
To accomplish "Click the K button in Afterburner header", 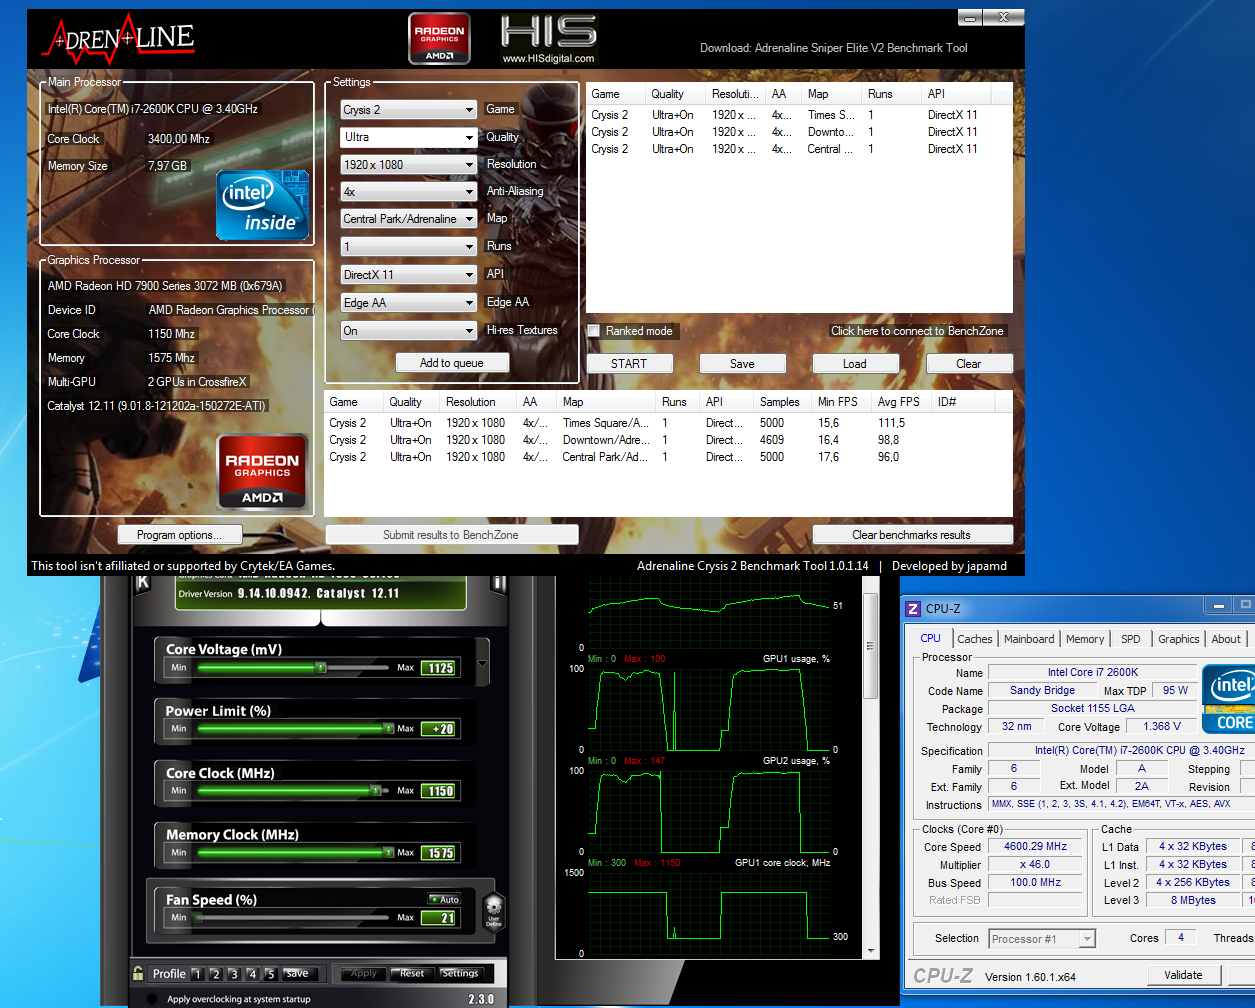I will (142, 583).
